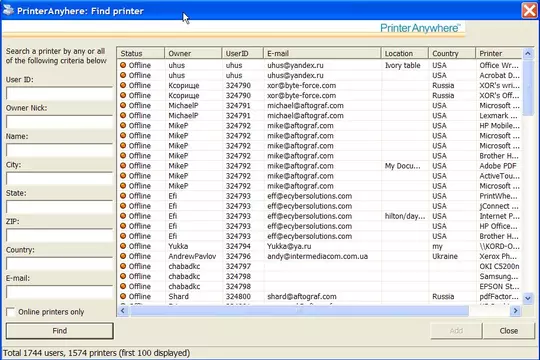The height and width of the screenshot is (360, 540).
Task: Click status icon of PrintWhe... row
Action: [x=123, y=196]
